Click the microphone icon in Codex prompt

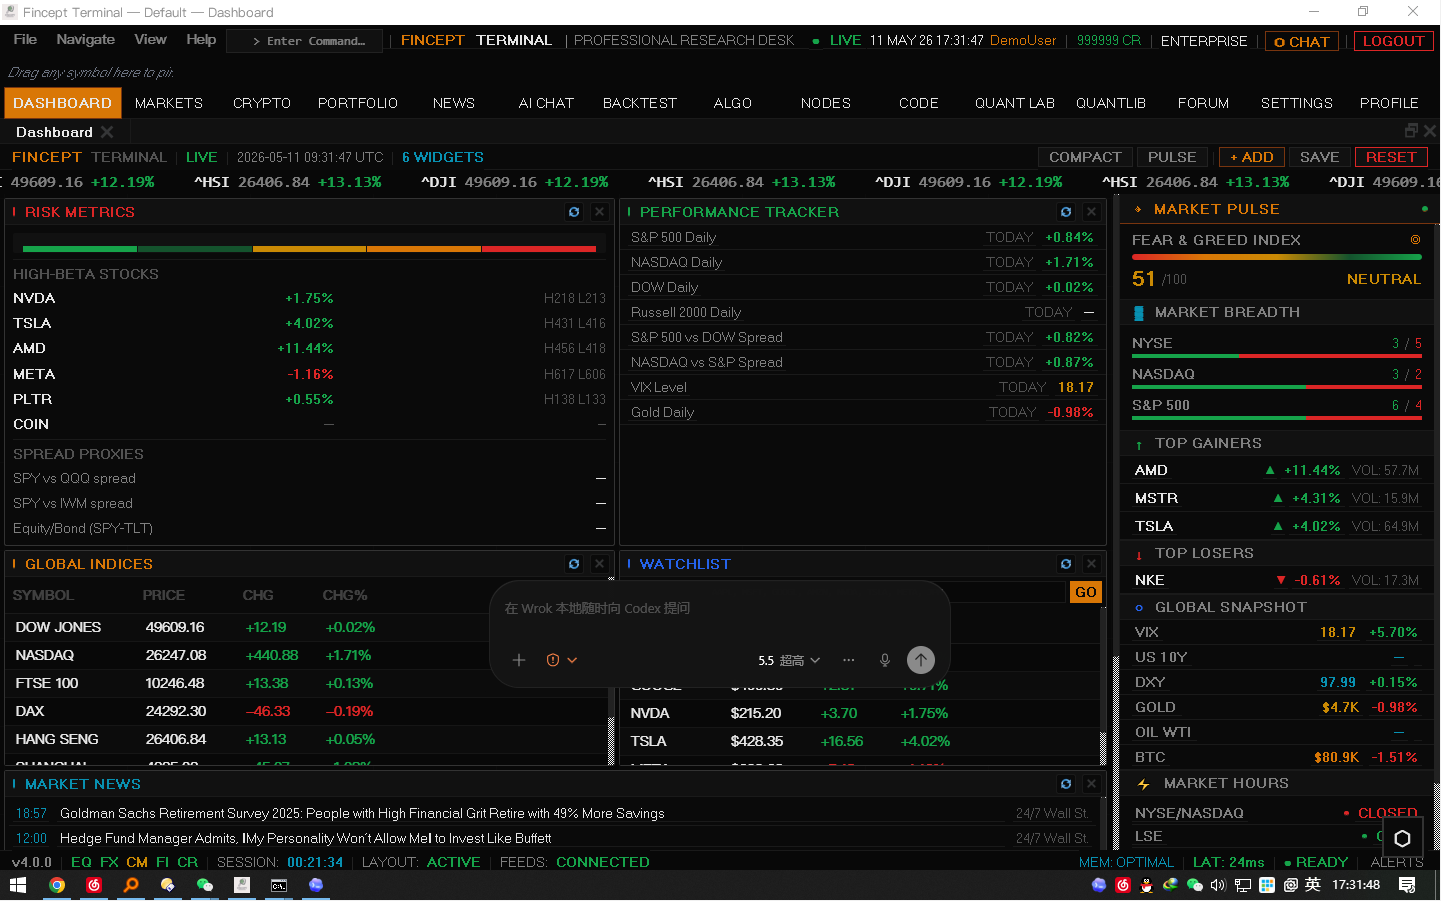tap(885, 660)
